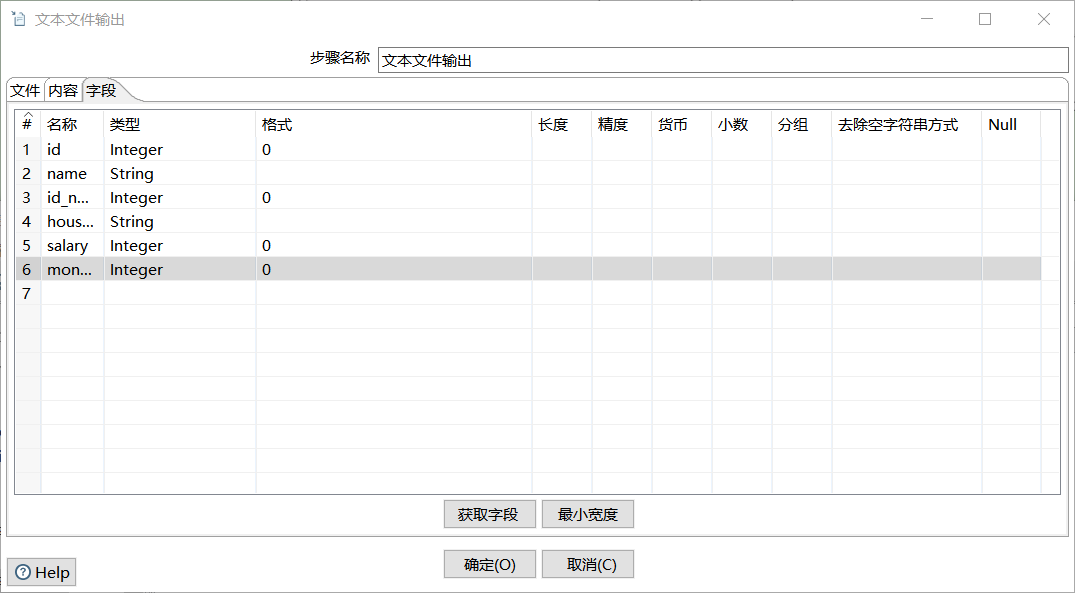Click the Integer type cell for salary
Image resolution: width=1075 pixels, height=593 pixels.
coord(180,245)
